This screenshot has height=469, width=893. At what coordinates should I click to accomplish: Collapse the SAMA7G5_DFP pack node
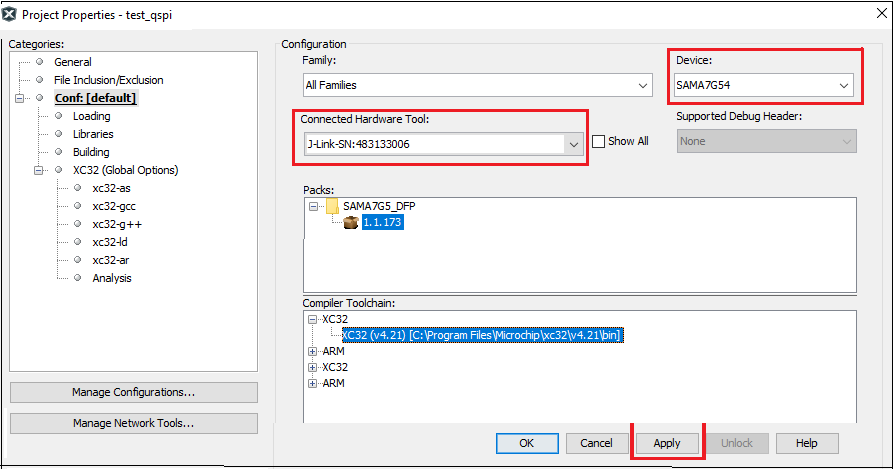click(x=313, y=206)
